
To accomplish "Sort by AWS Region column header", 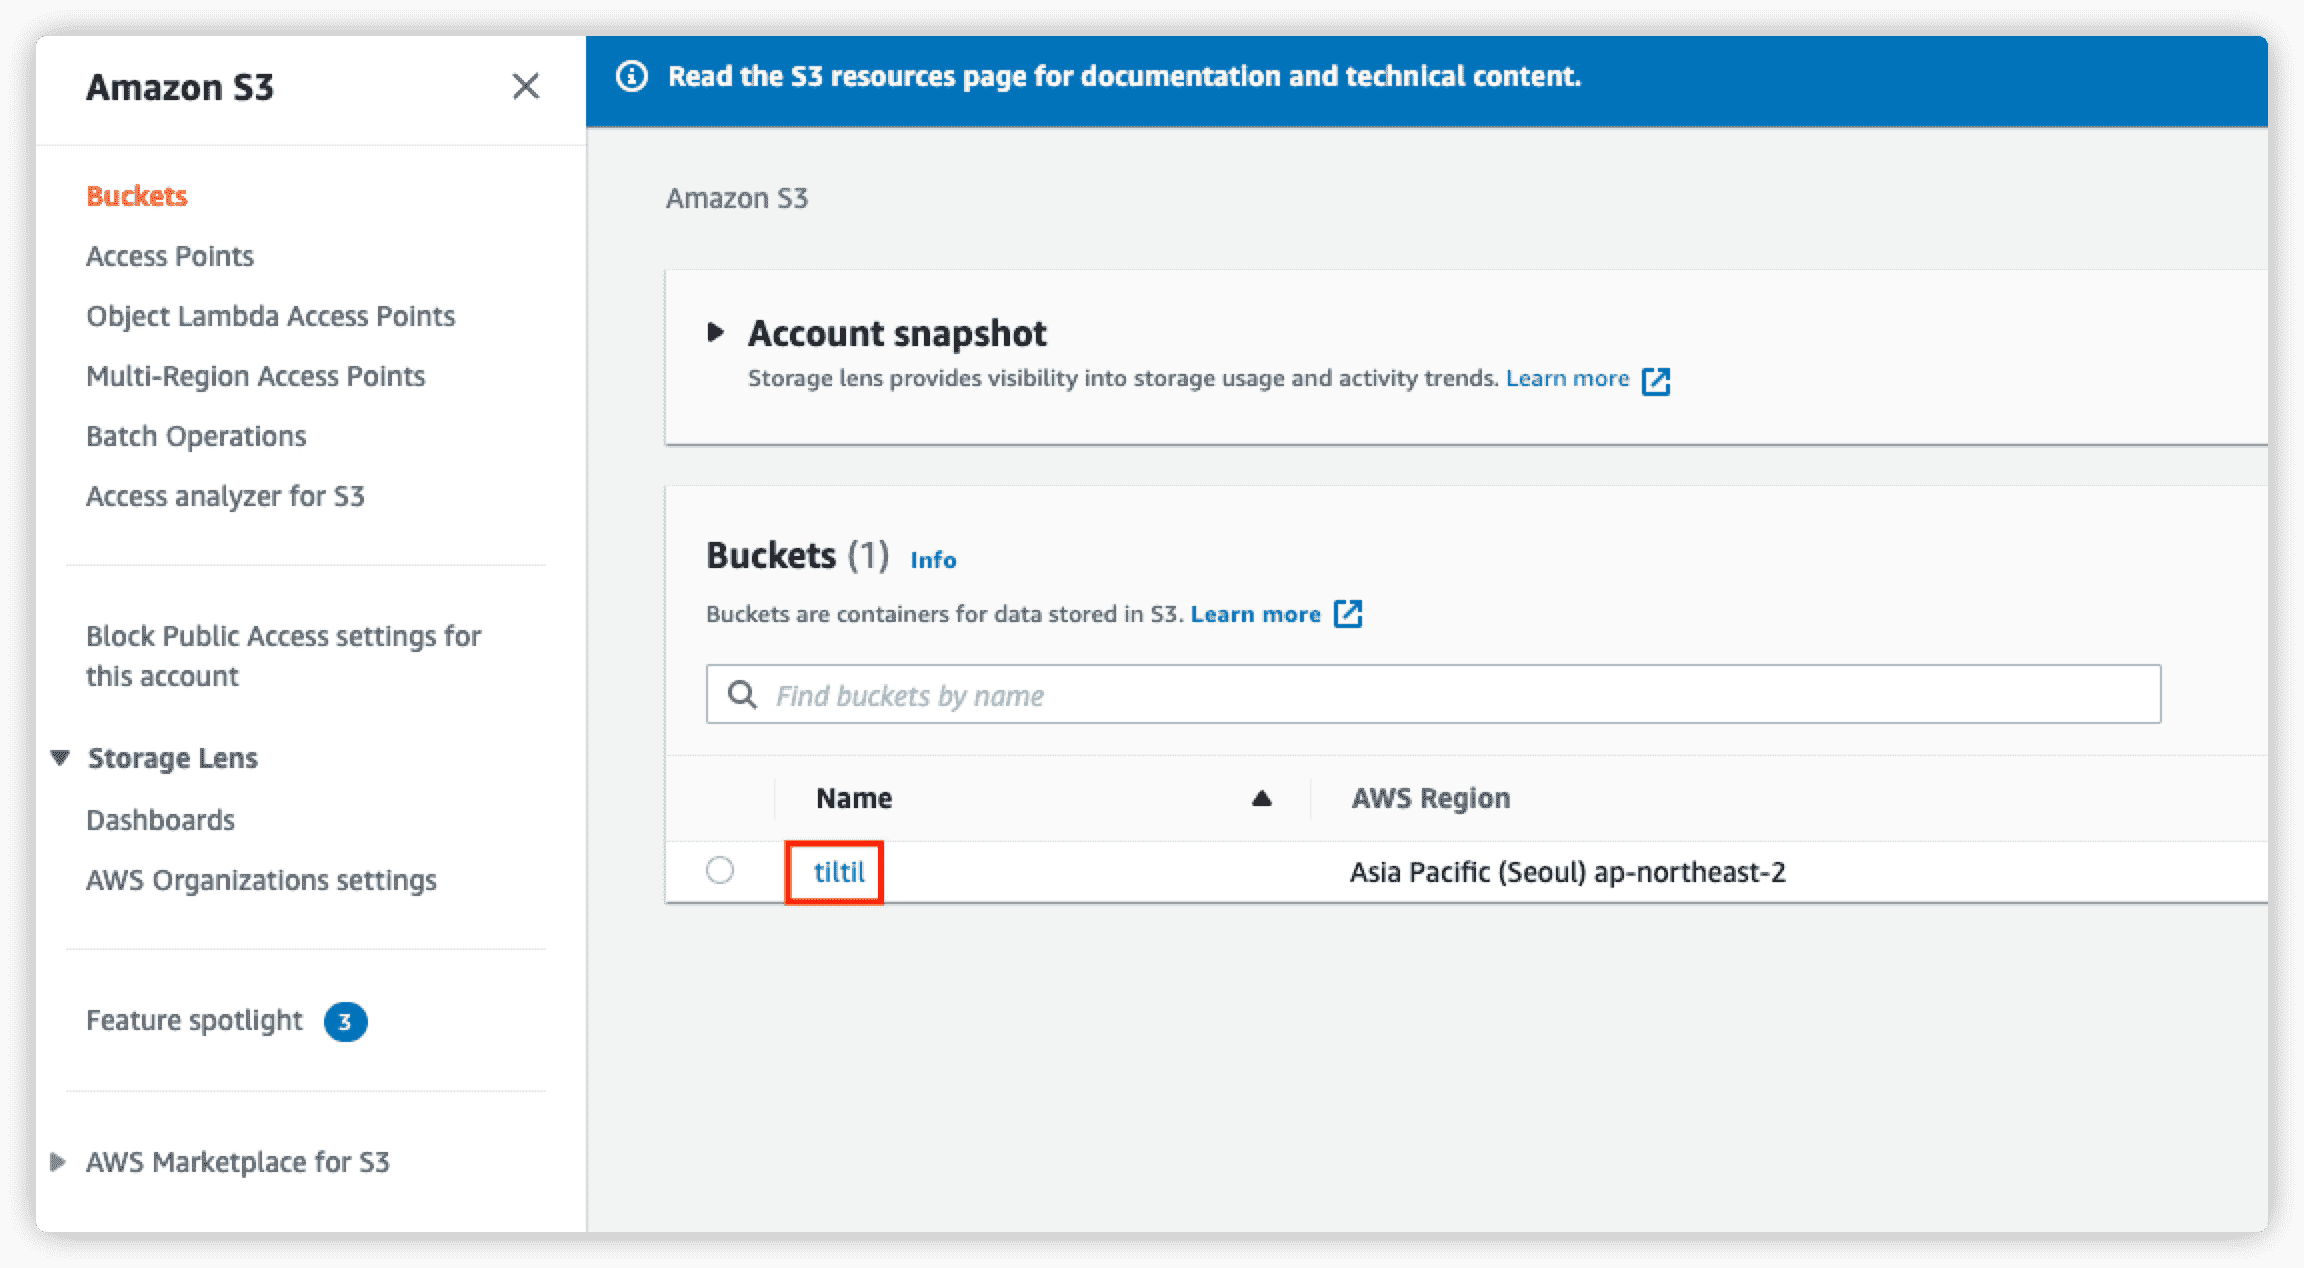I will [1430, 798].
